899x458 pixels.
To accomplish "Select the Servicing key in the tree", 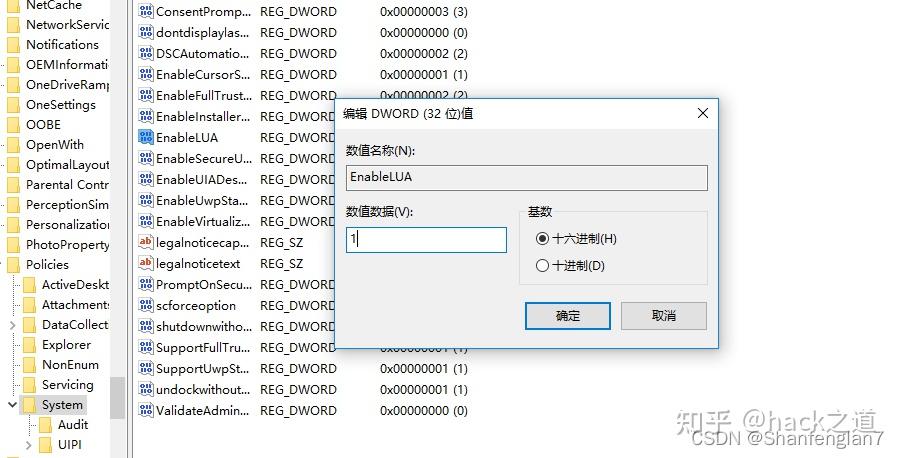I will (67, 385).
